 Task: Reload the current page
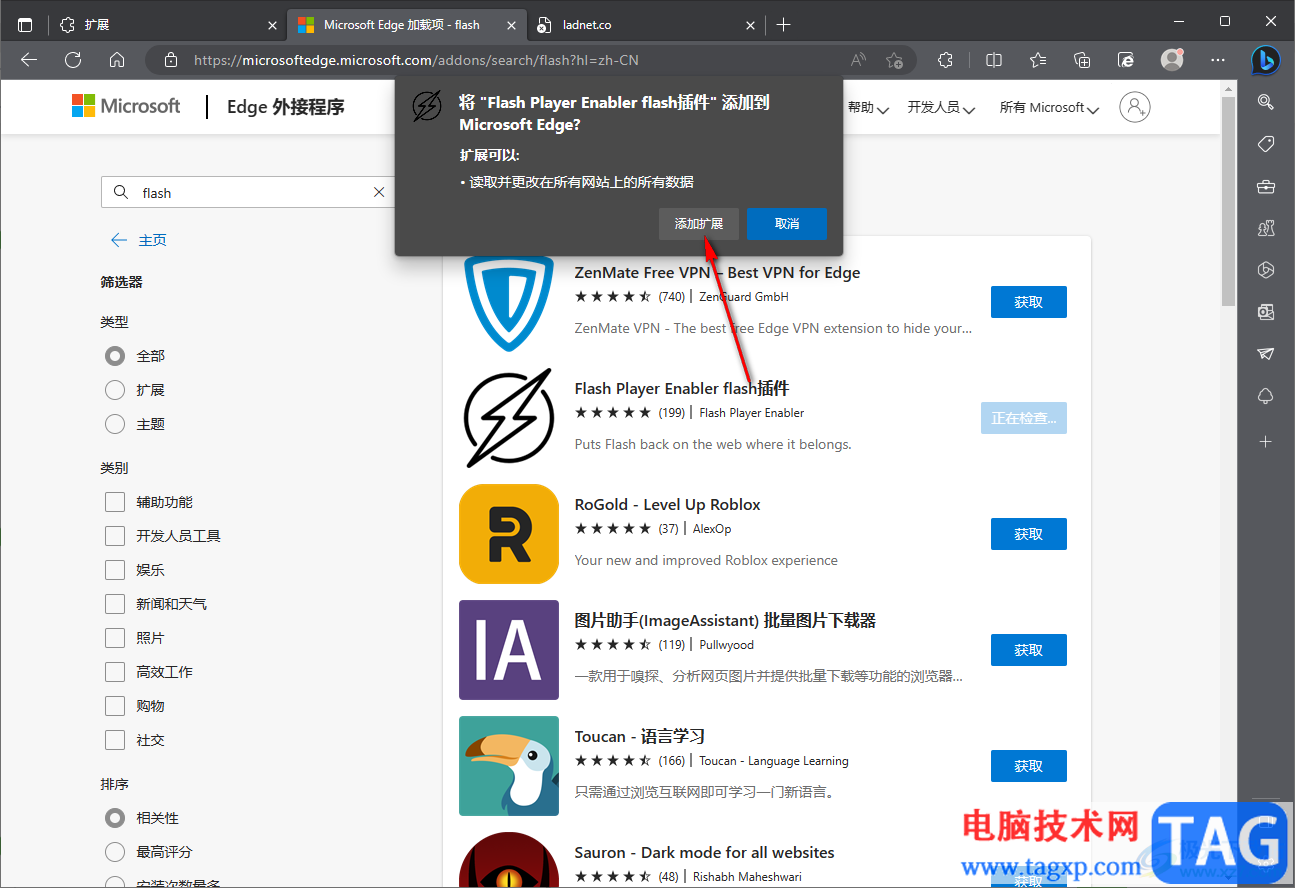73,60
